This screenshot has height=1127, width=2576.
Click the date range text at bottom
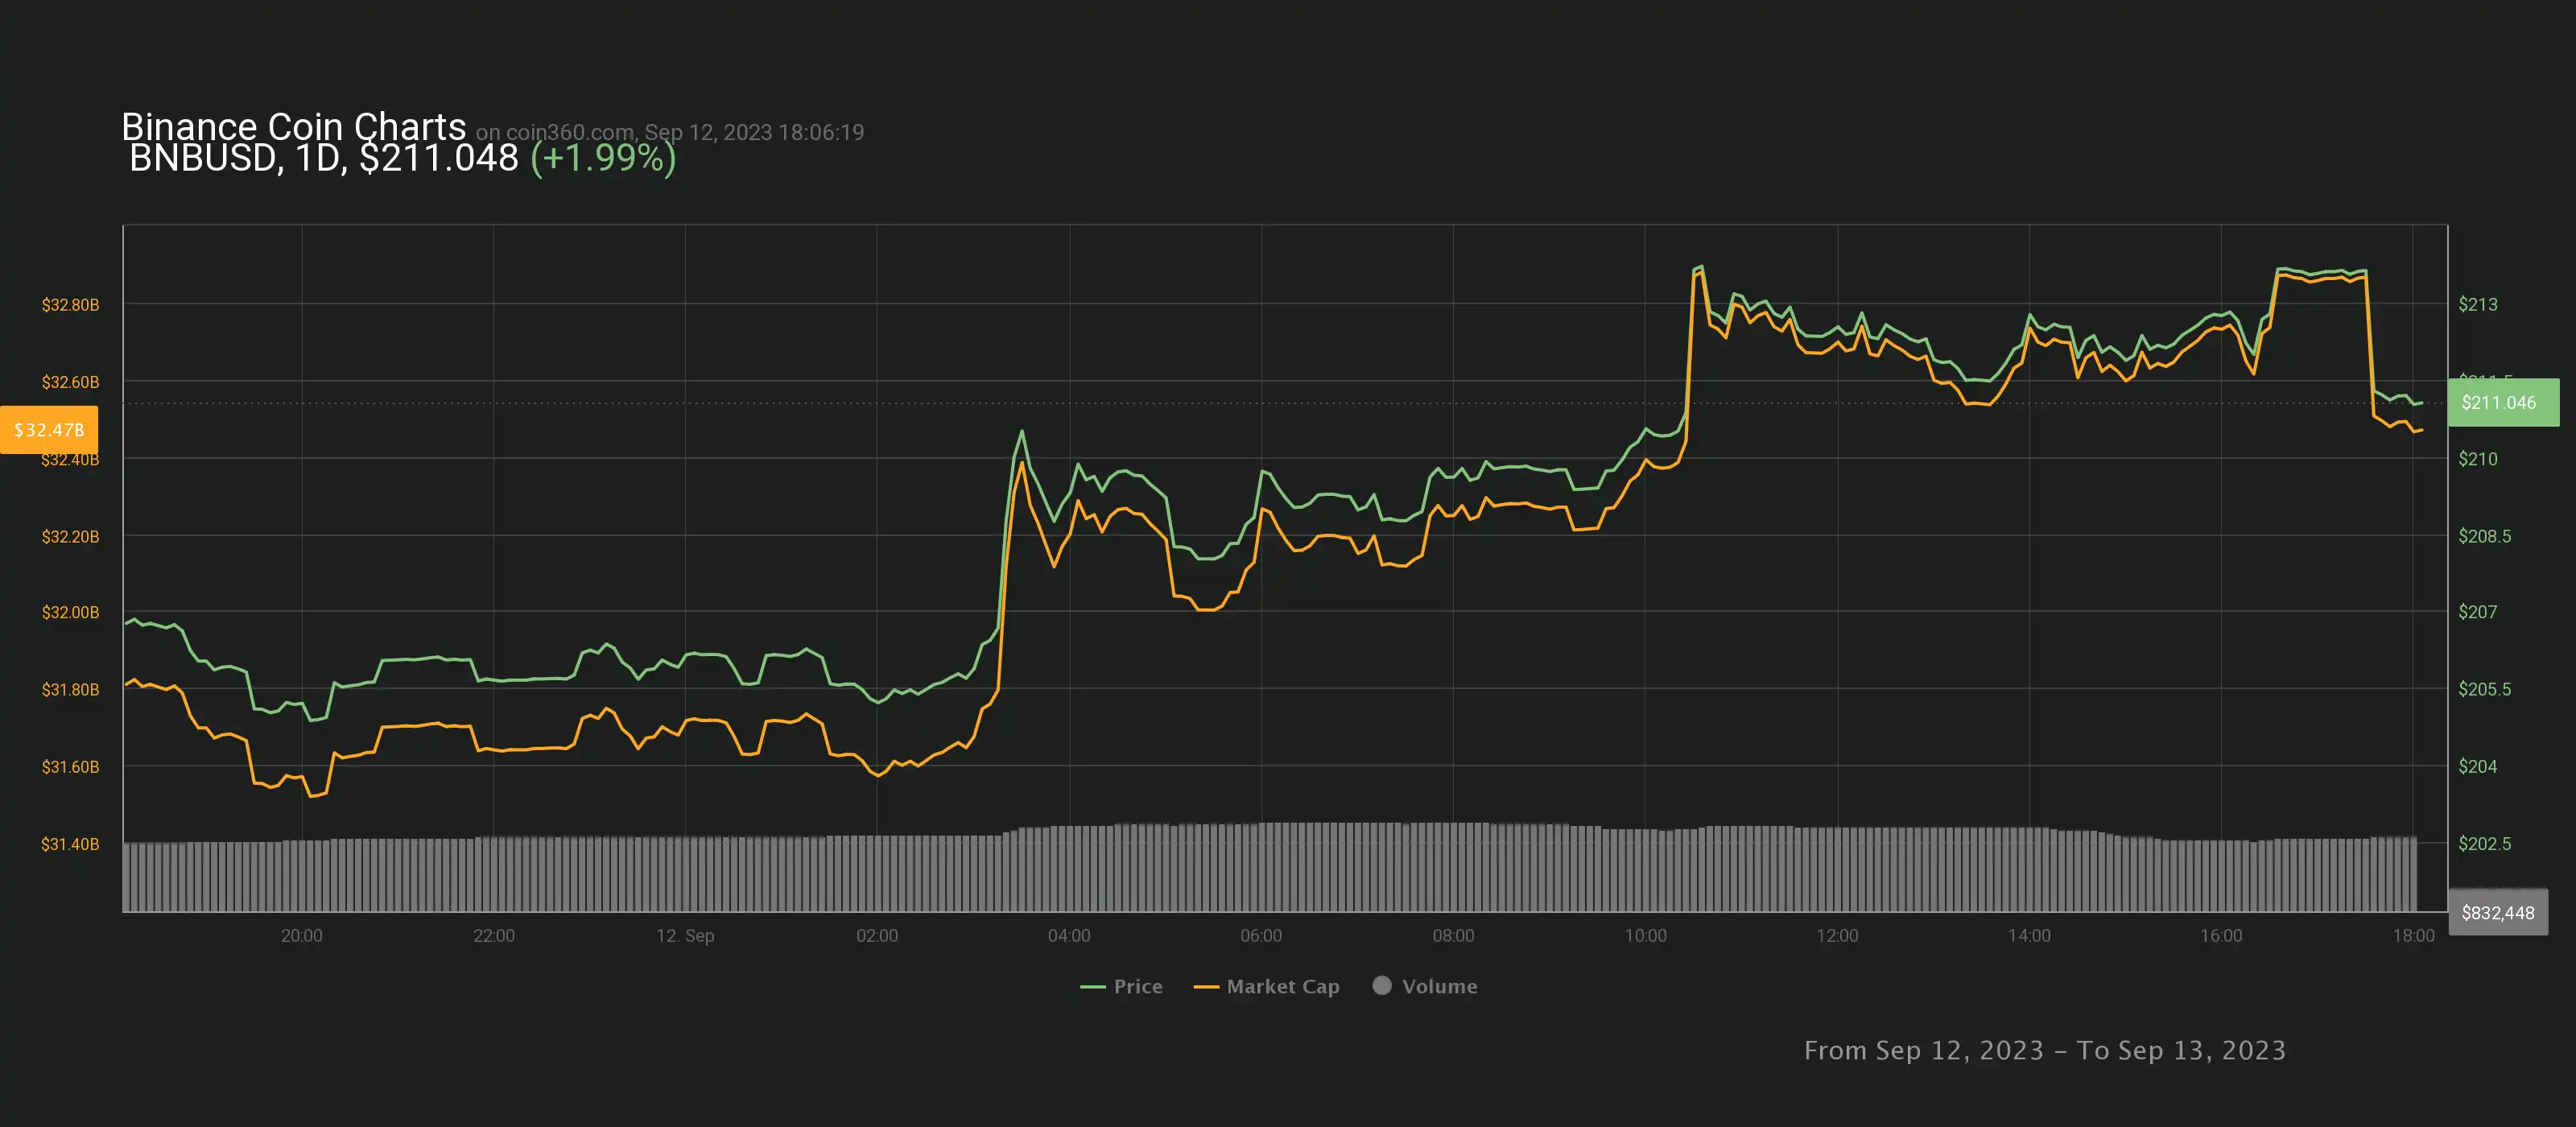pyautogui.click(x=2044, y=1050)
